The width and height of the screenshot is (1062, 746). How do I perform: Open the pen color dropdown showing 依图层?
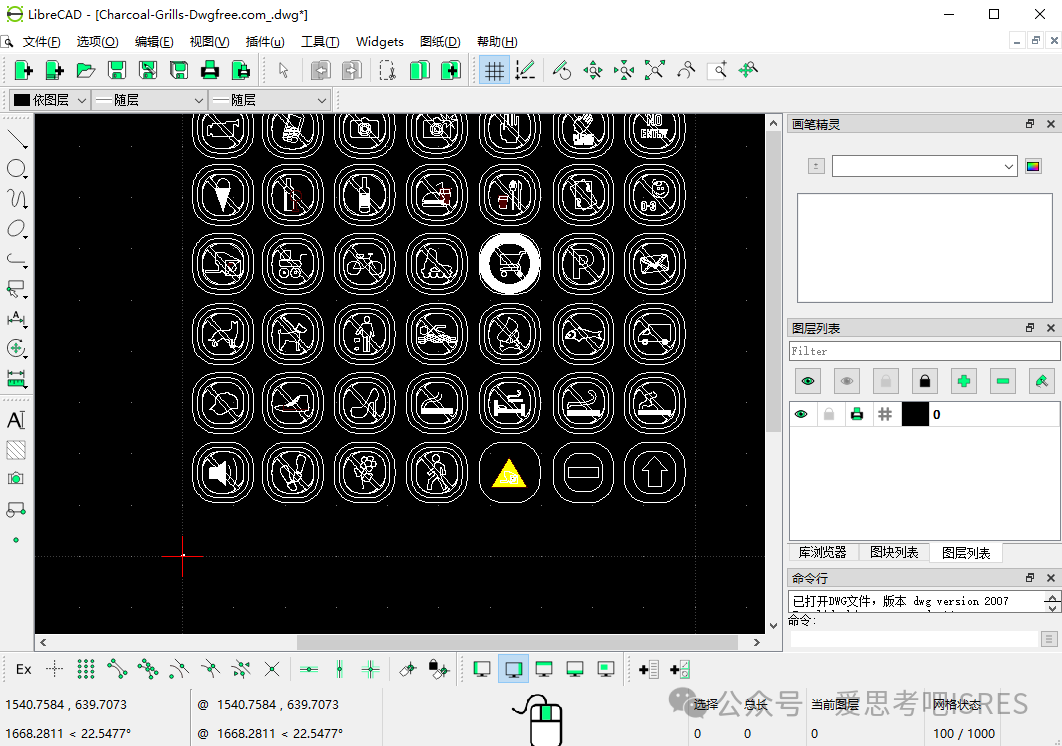coord(49,100)
